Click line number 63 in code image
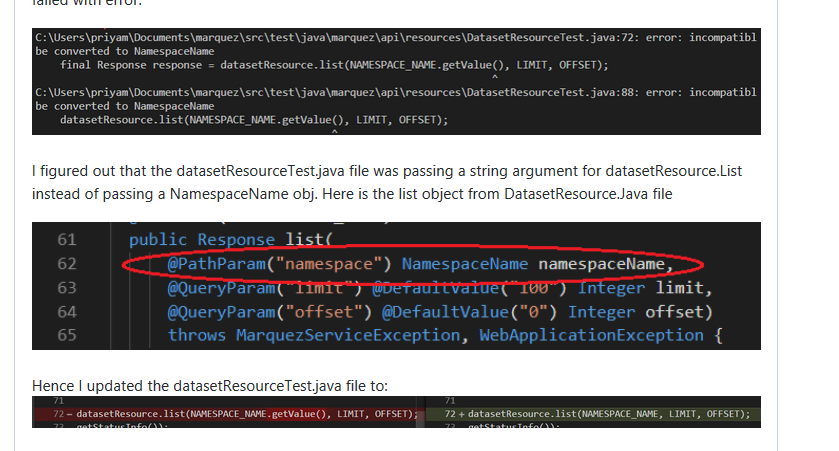The image size is (839, 451). [x=66, y=289]
